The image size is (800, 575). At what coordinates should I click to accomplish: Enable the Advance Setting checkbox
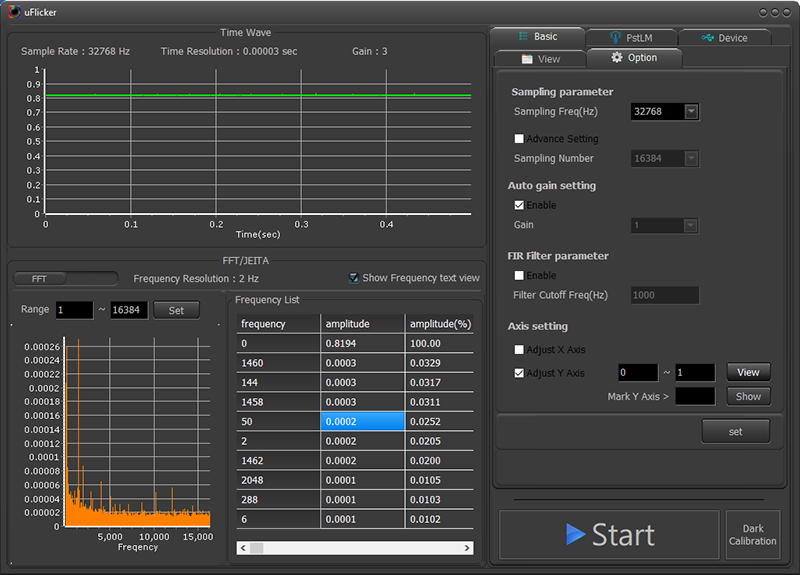tap(519, 139)
